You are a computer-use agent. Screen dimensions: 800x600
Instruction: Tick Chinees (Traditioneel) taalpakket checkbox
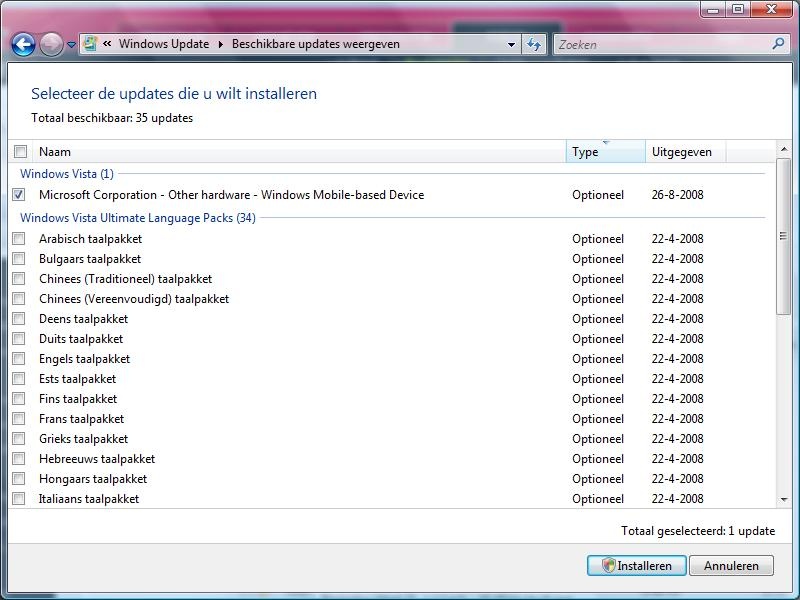(x=19, y=279)
